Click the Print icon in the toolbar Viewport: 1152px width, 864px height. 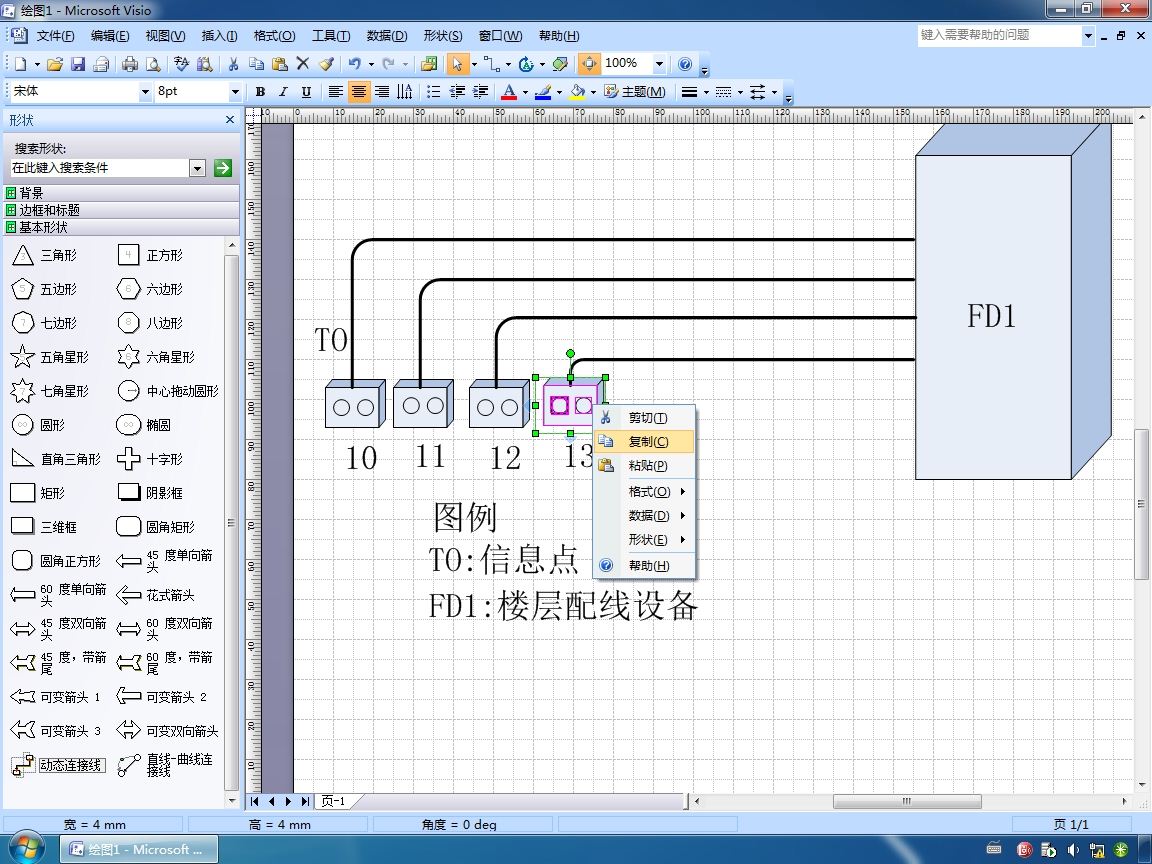coord(129,65)
